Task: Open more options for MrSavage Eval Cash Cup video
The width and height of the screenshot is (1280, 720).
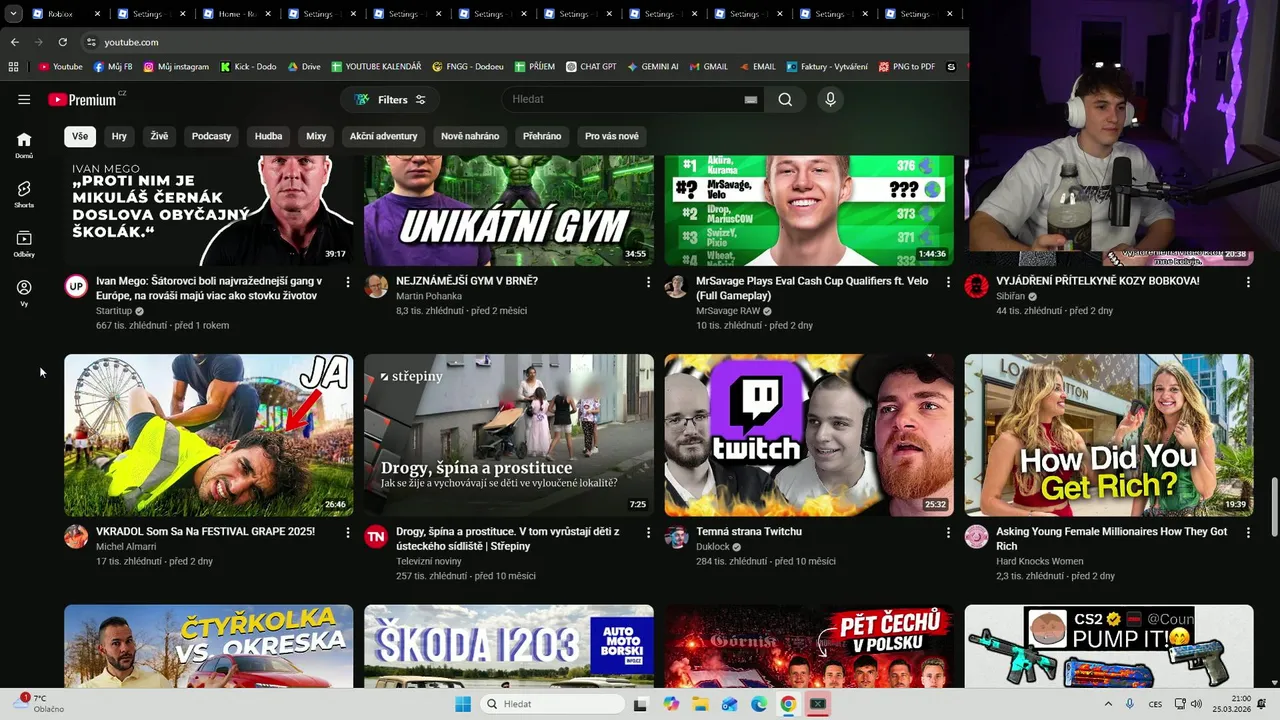Action: (x=948, y=282)
